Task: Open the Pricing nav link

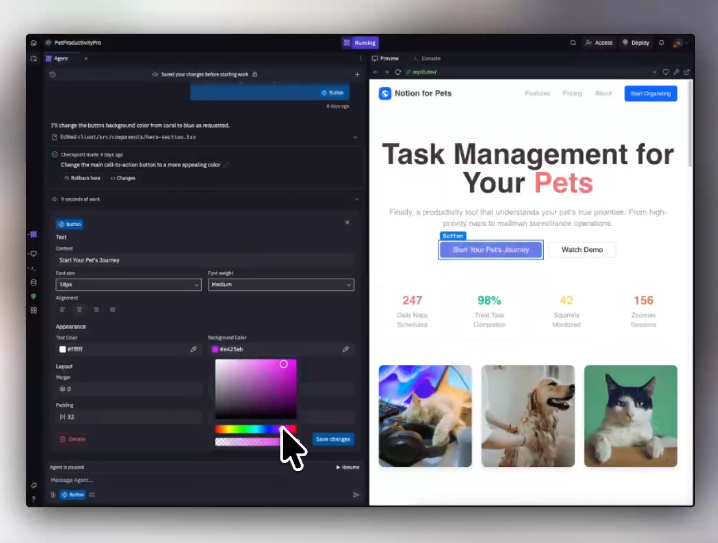Action: [x=572, y=93]
